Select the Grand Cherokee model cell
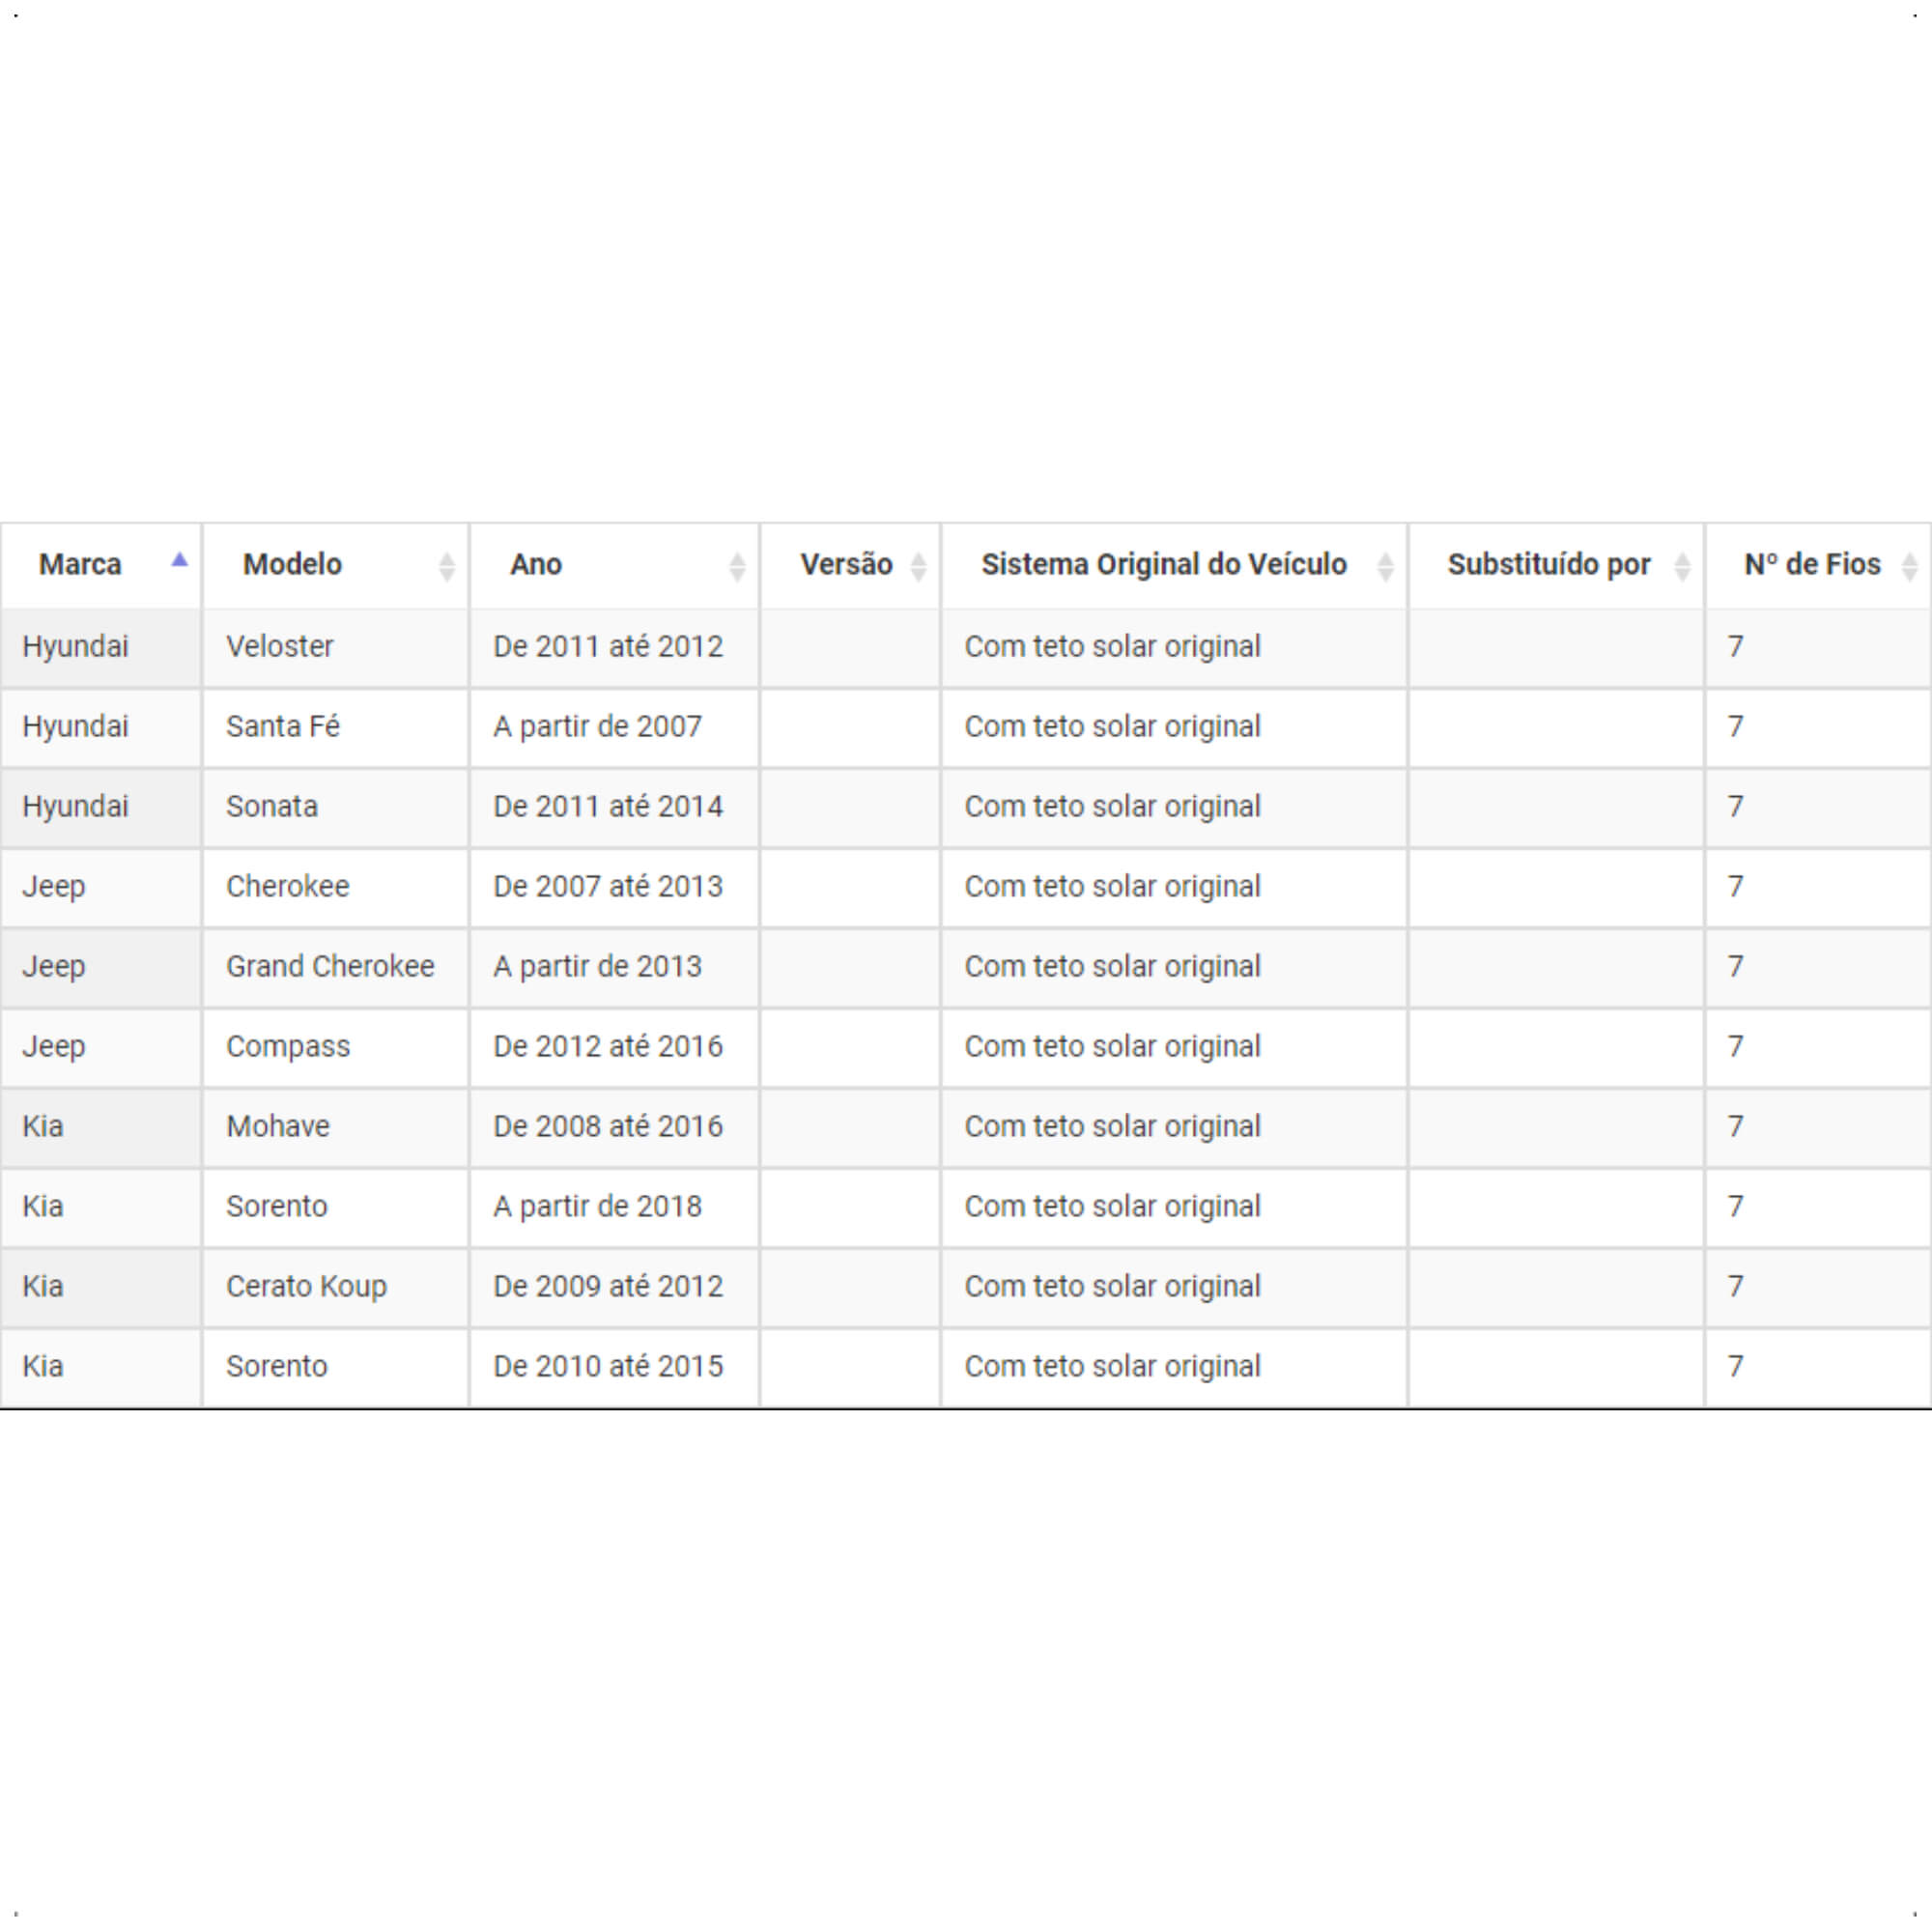 click(x=336, y=967)
